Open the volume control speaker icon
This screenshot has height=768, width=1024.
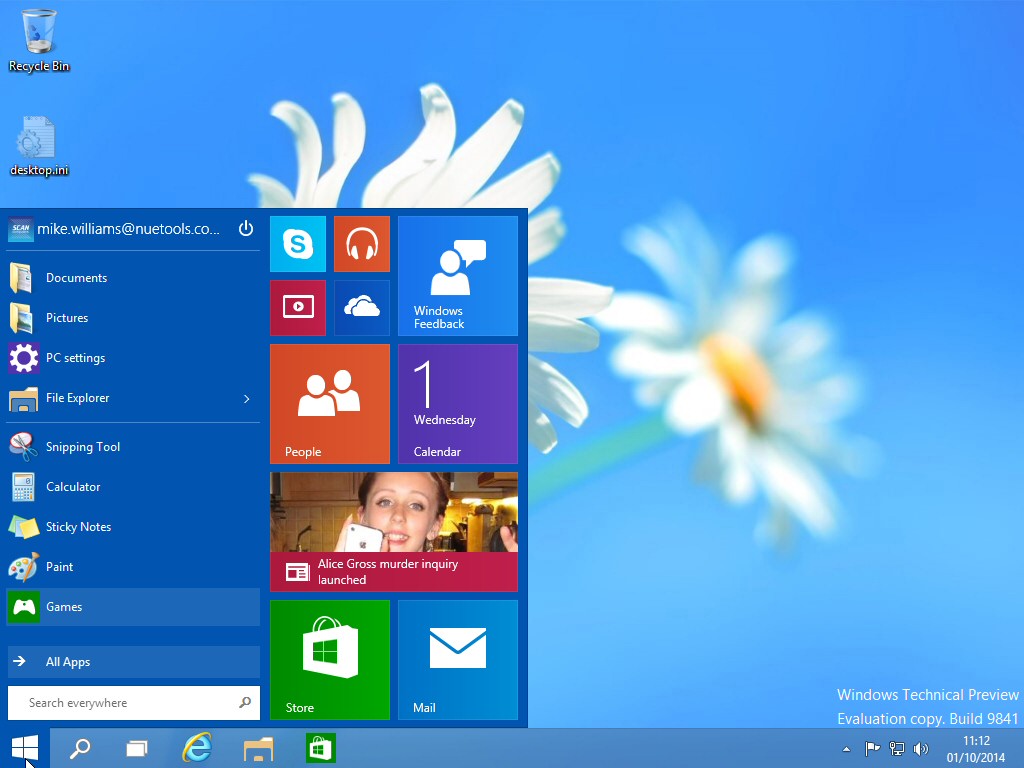tap(921, 749)
